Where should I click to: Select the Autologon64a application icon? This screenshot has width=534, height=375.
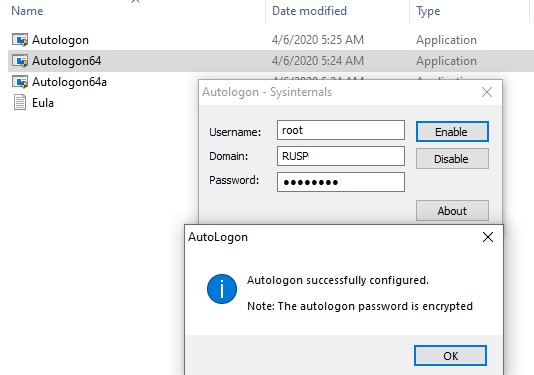point(20,82)
